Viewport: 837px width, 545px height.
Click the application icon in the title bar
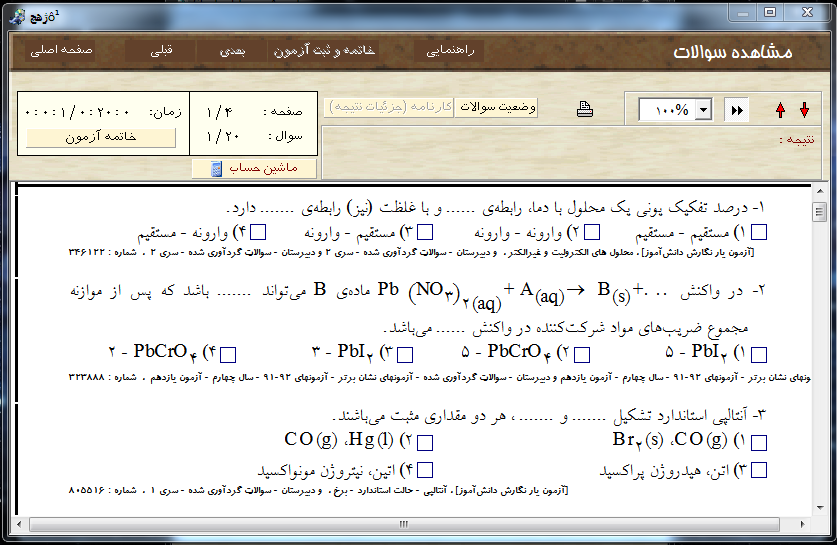pyautogui.click(x=17, y=16)
